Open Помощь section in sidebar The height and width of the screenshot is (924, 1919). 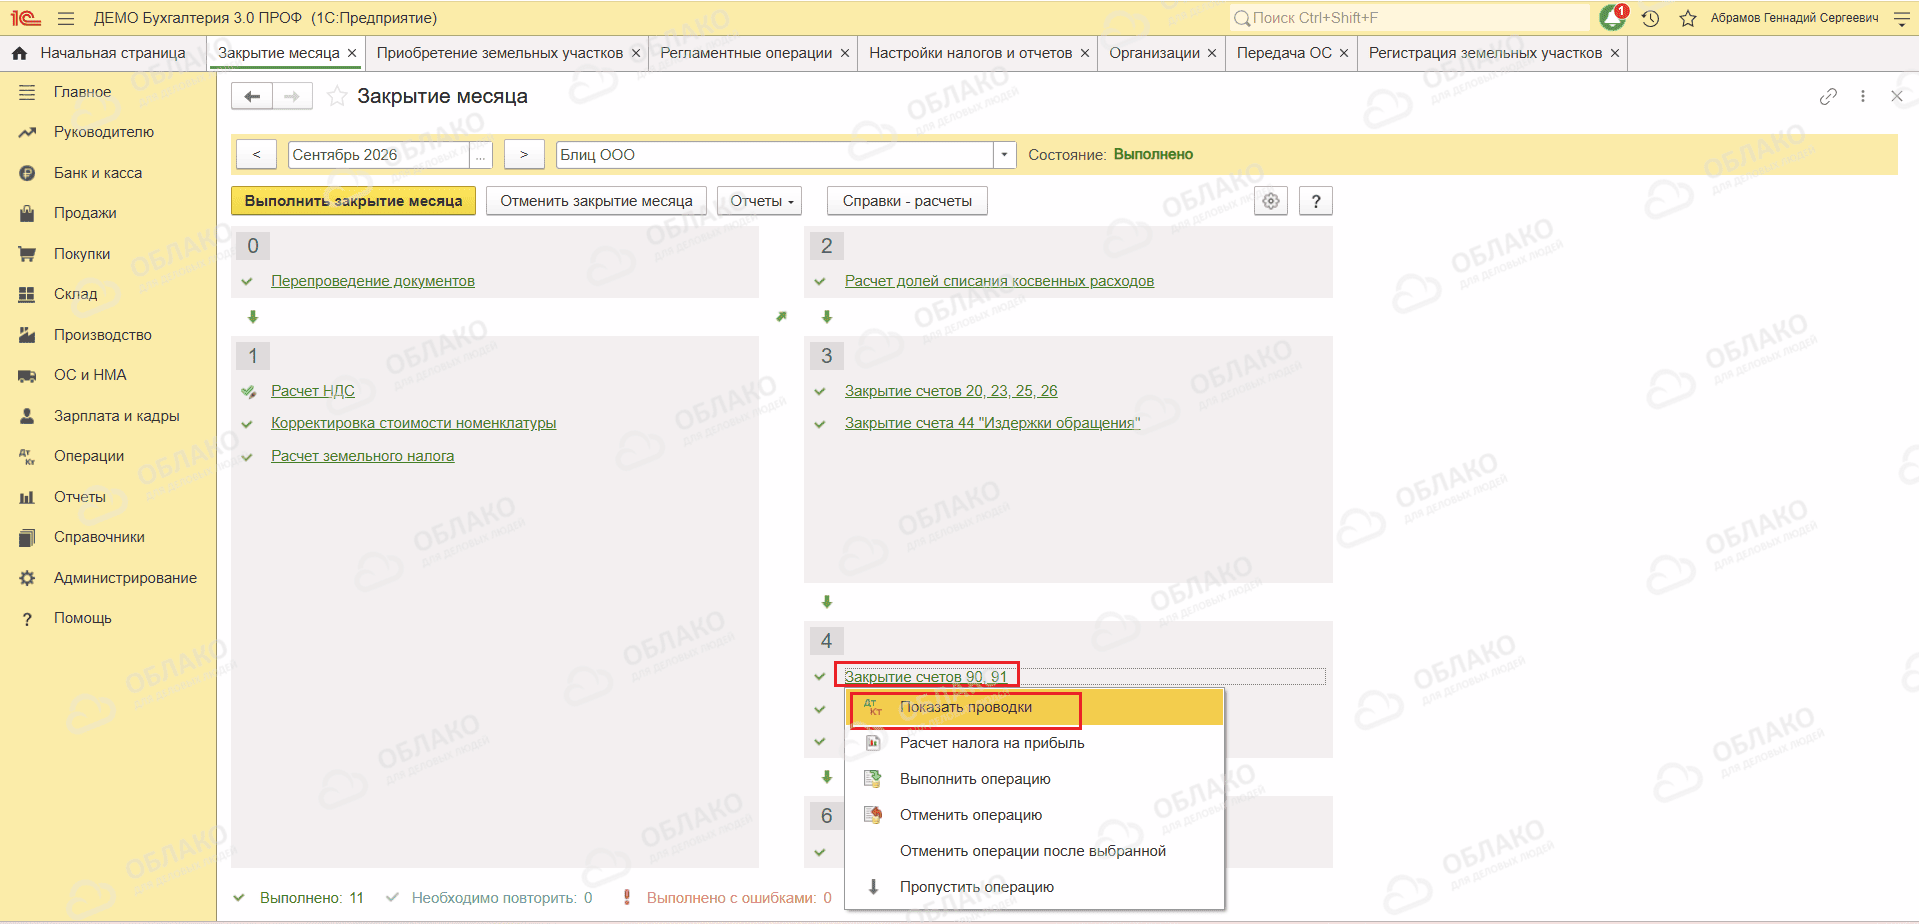[83, 618]
